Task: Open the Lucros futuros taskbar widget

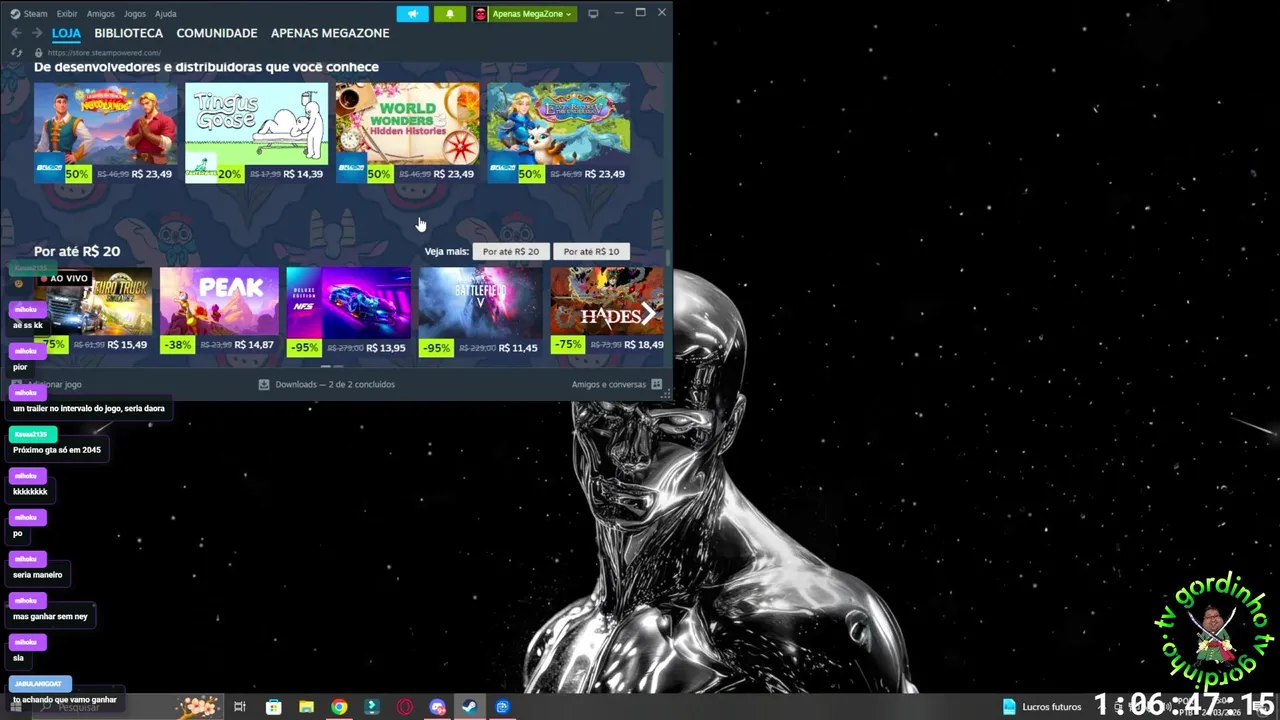Action: [x=1042, y=707]
